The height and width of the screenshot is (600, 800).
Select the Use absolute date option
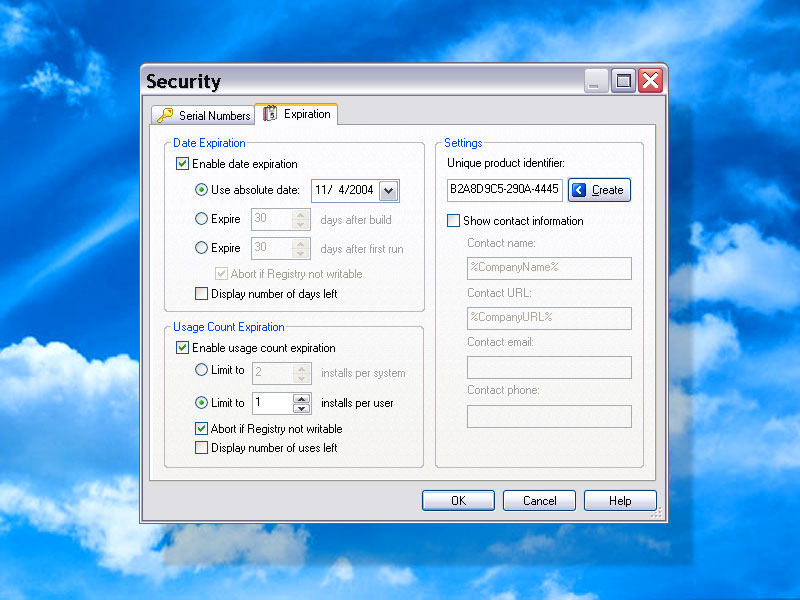point(202,190)
